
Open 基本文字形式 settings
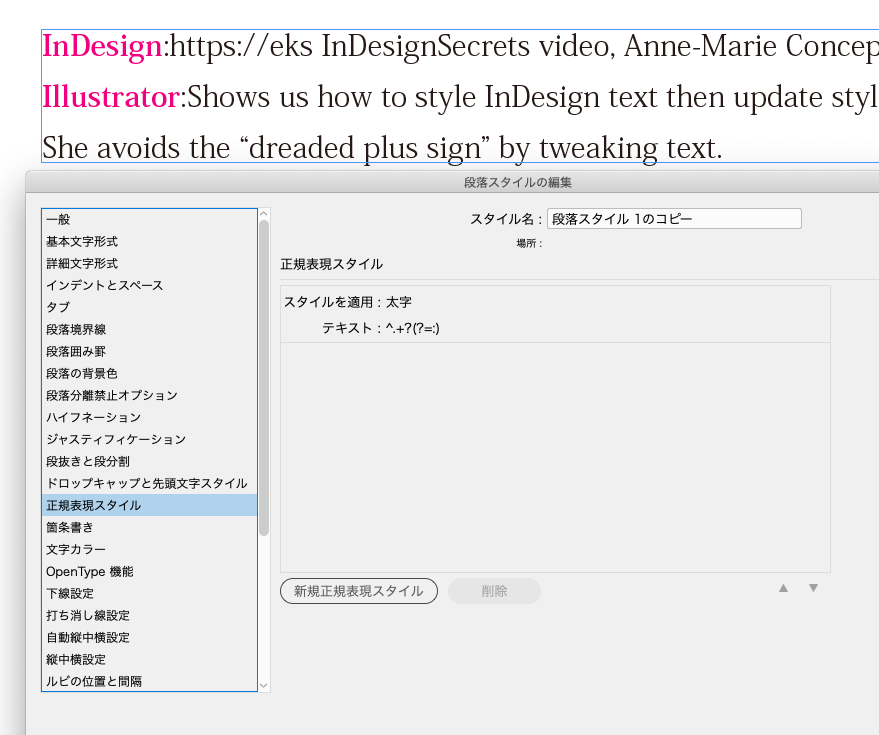149,242
